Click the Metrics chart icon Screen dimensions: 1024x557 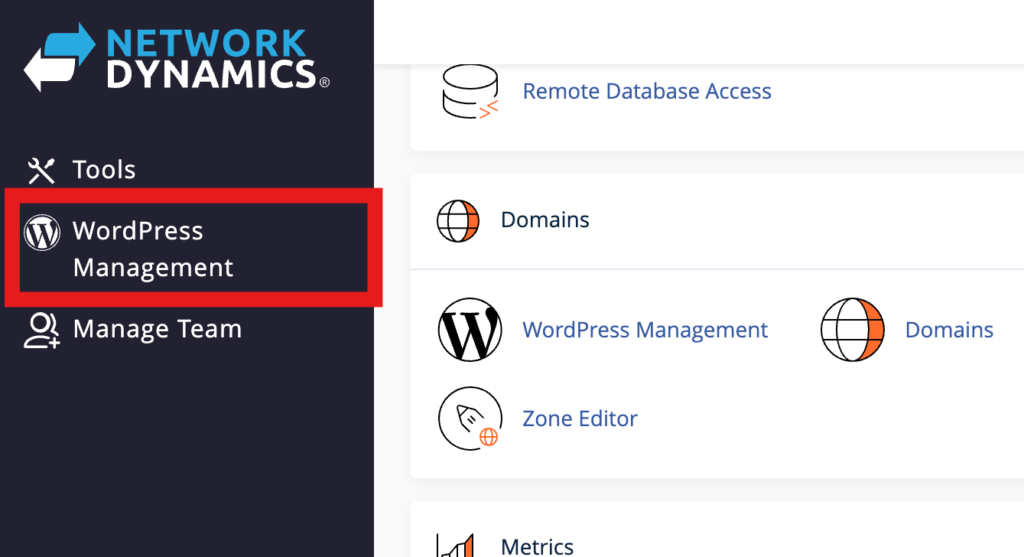tap(458, 545)
